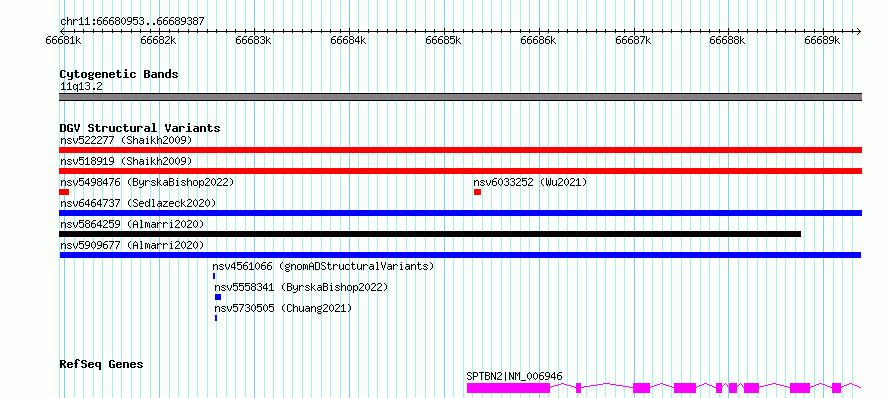Open nsv4561066 (gnomADStructuralVariants) label

tap(323, 267)
